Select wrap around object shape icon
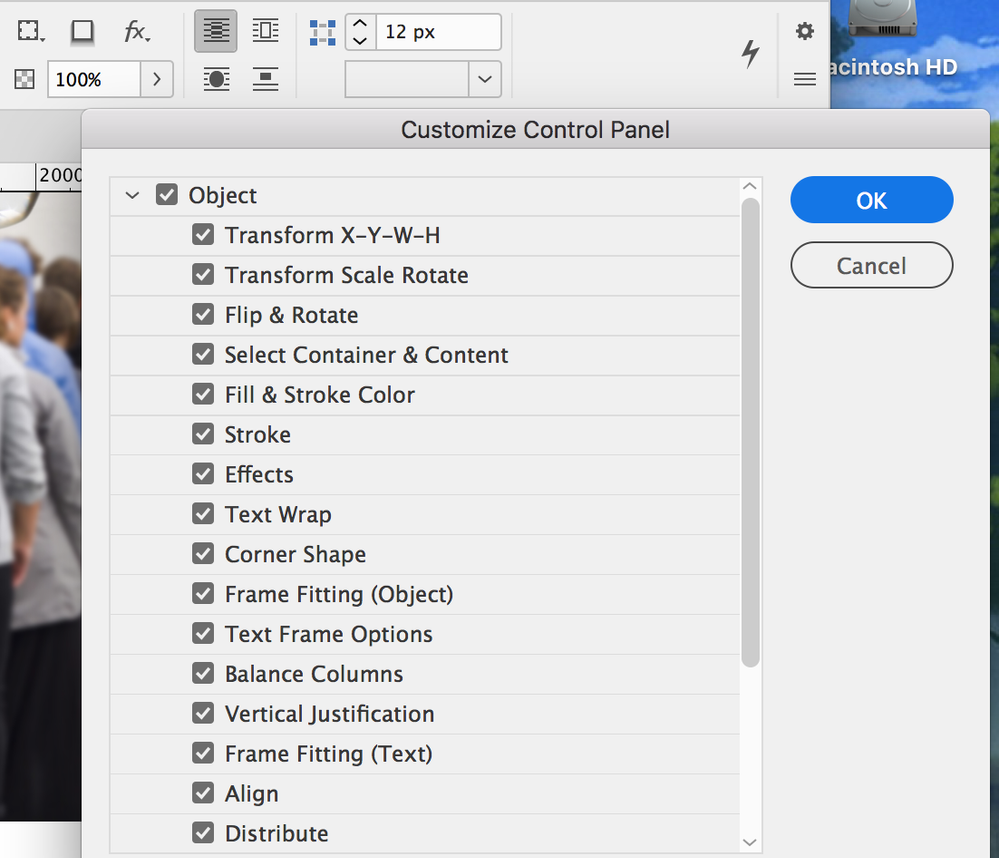The image size is (999, 858). [x=216, y=79]
